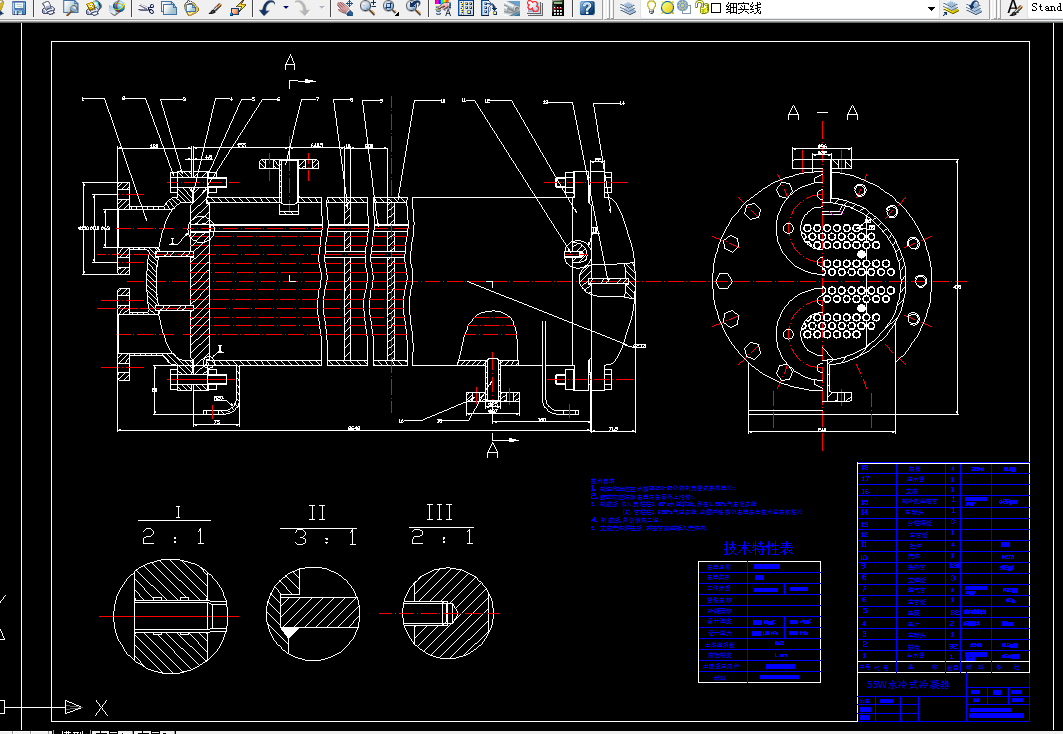Toggle the layer on/off lightbulb
The width and height of the screenshot is (1063, 734).
coord(652,8)
